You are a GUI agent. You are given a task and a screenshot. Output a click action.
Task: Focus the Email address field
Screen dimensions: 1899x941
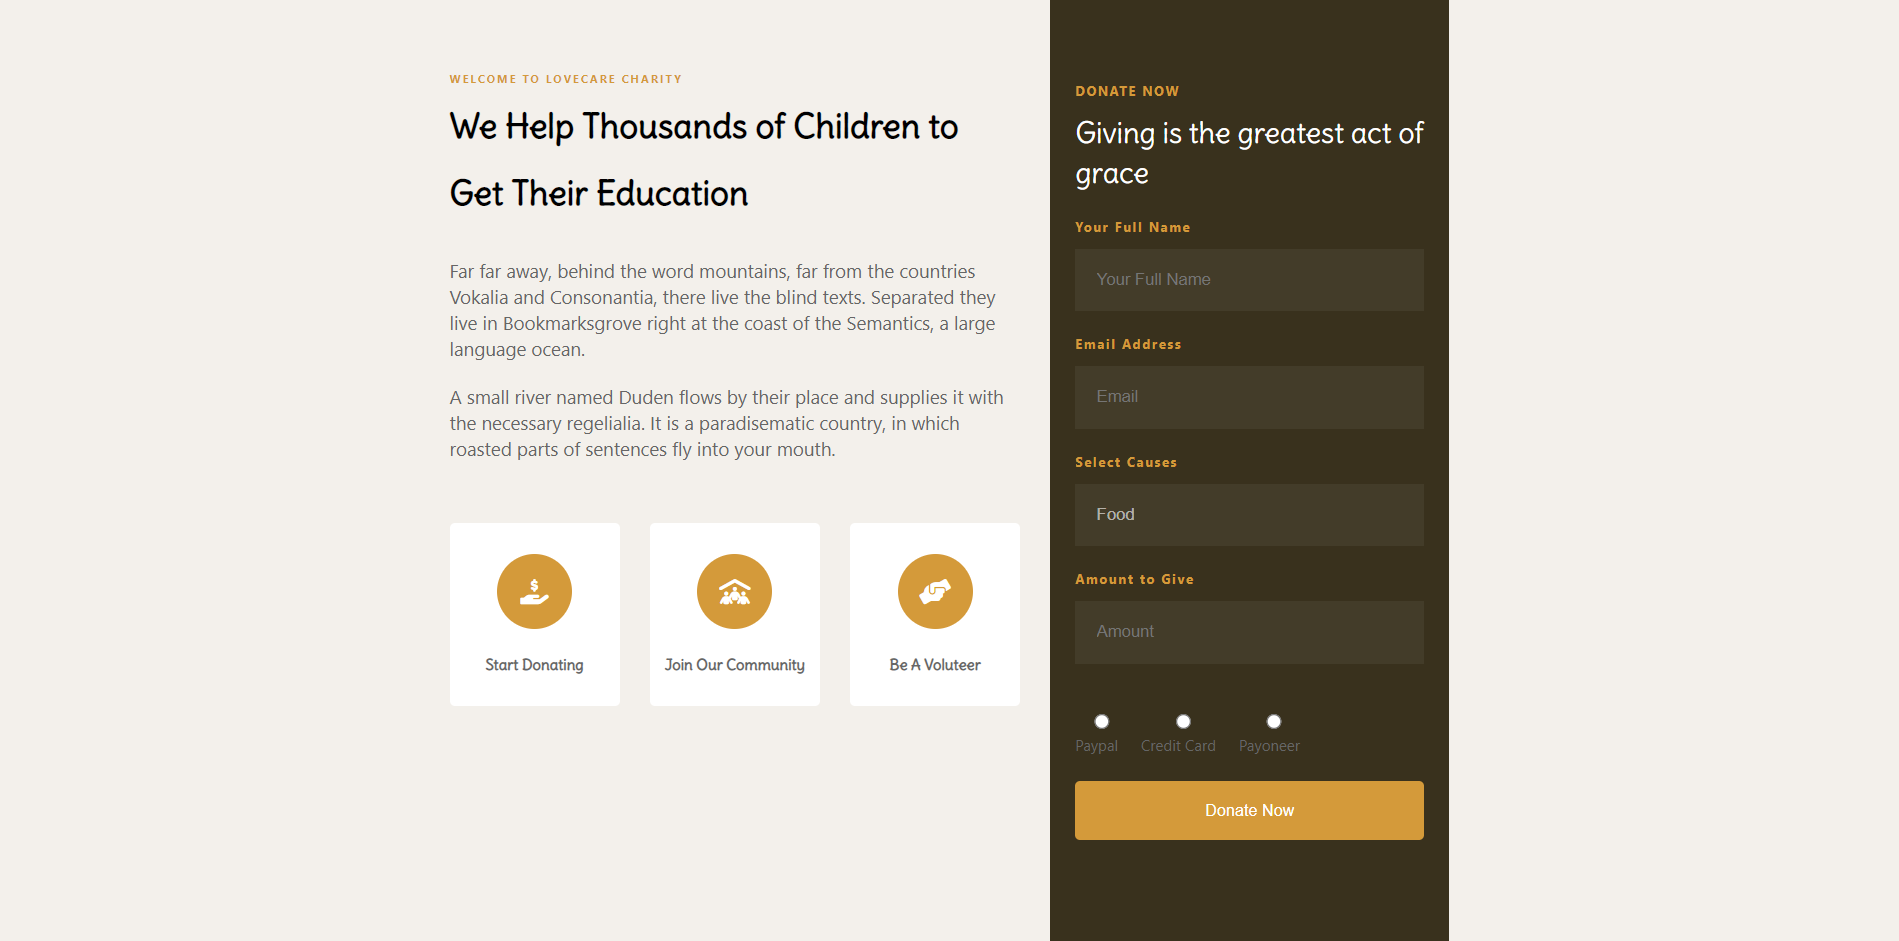1249,397
